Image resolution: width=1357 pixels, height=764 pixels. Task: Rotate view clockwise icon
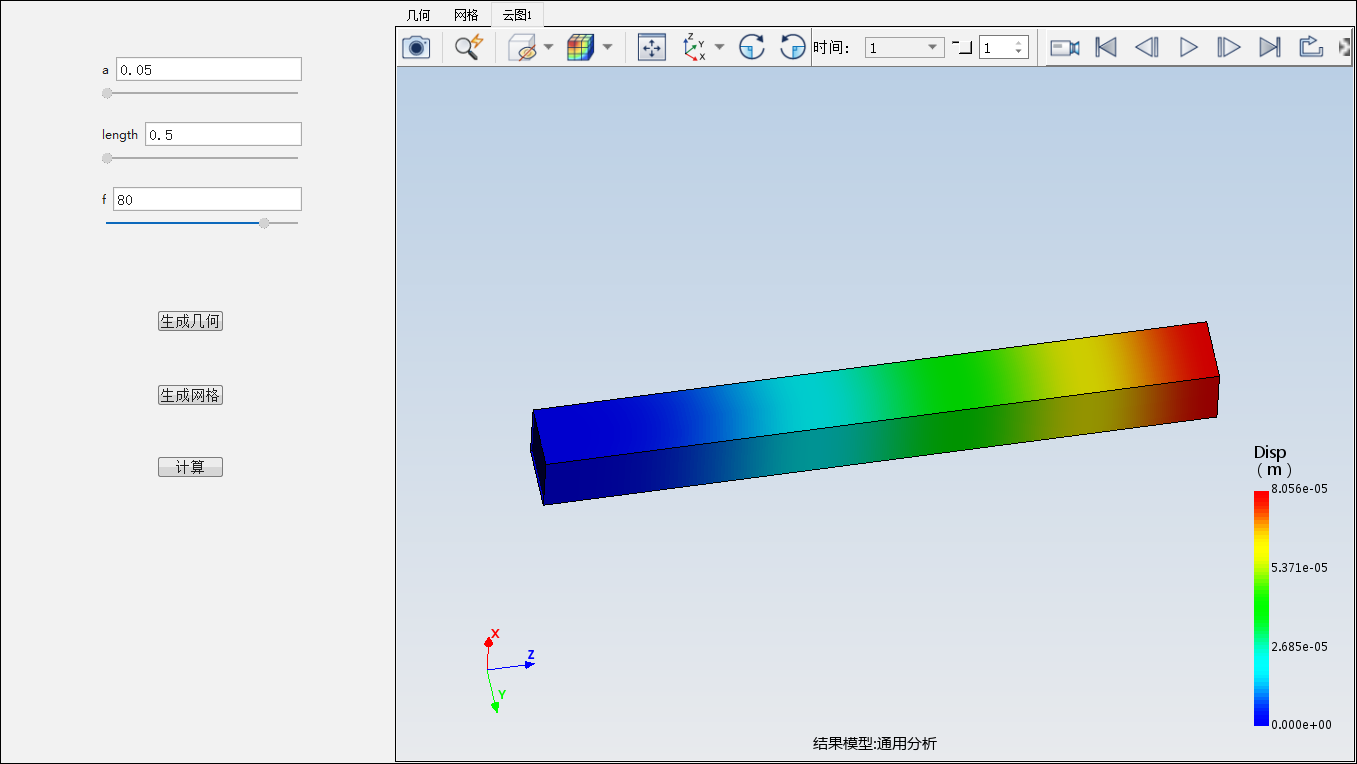pyautogui.click(x=752, y=47)
